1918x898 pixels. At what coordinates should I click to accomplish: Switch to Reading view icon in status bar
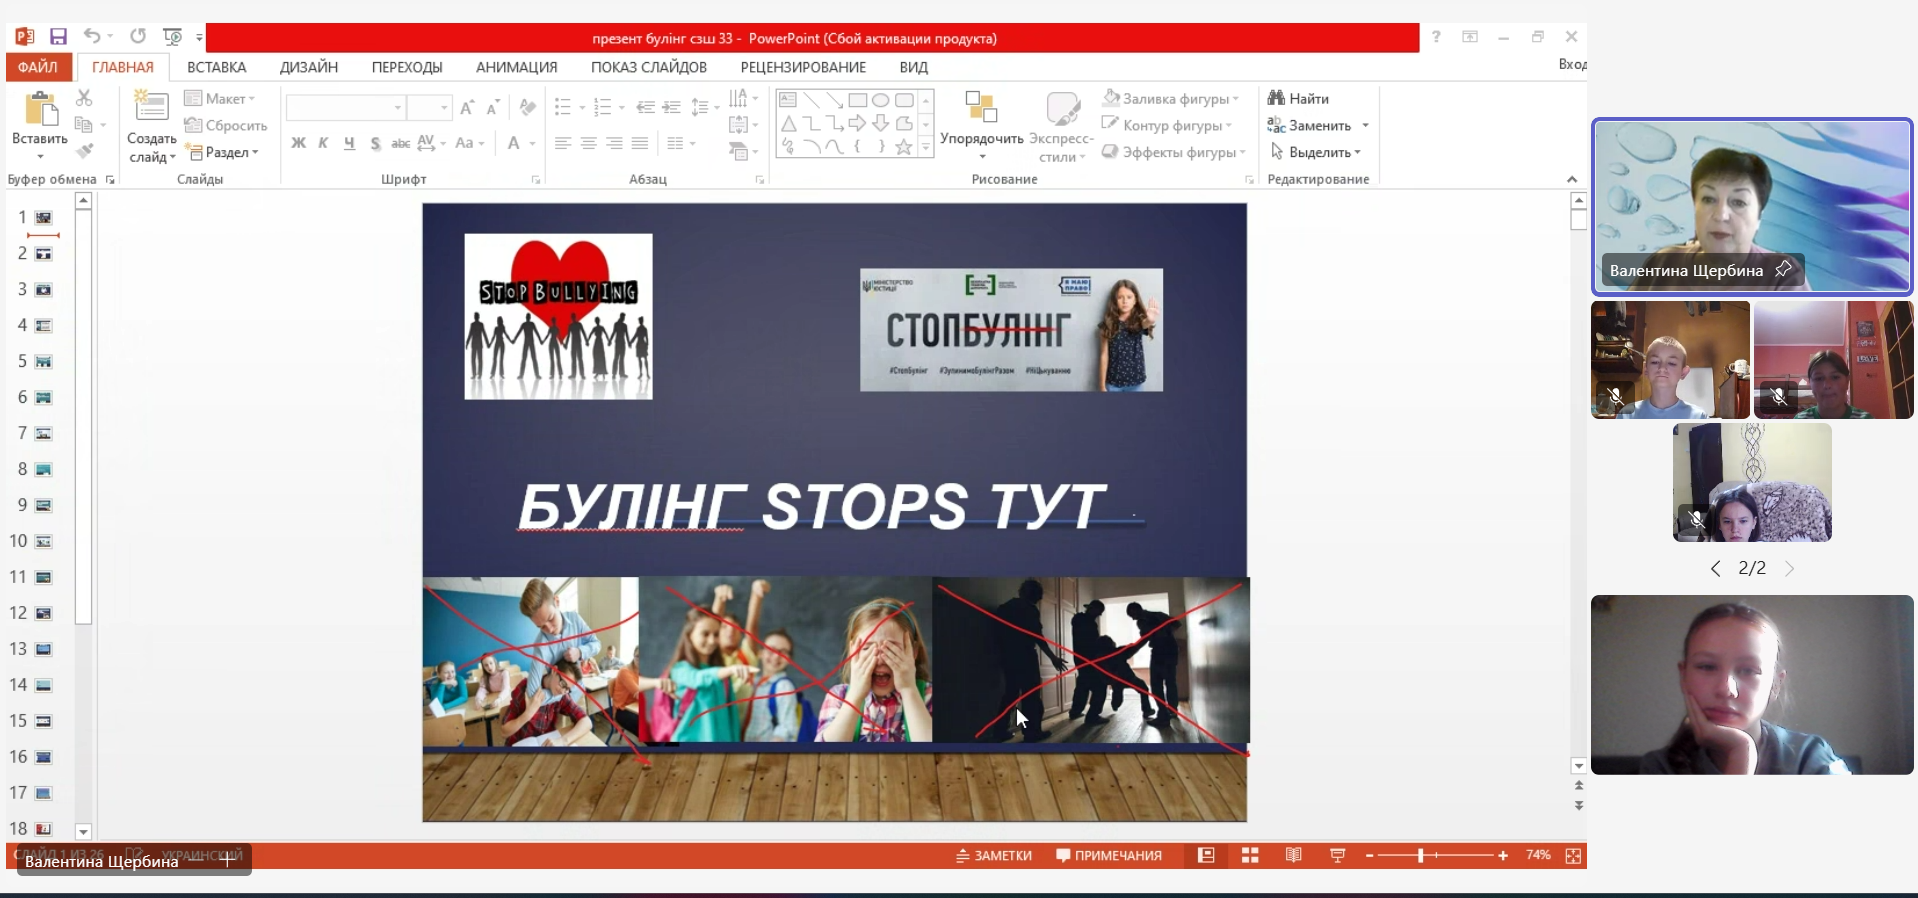[1293, 855]
